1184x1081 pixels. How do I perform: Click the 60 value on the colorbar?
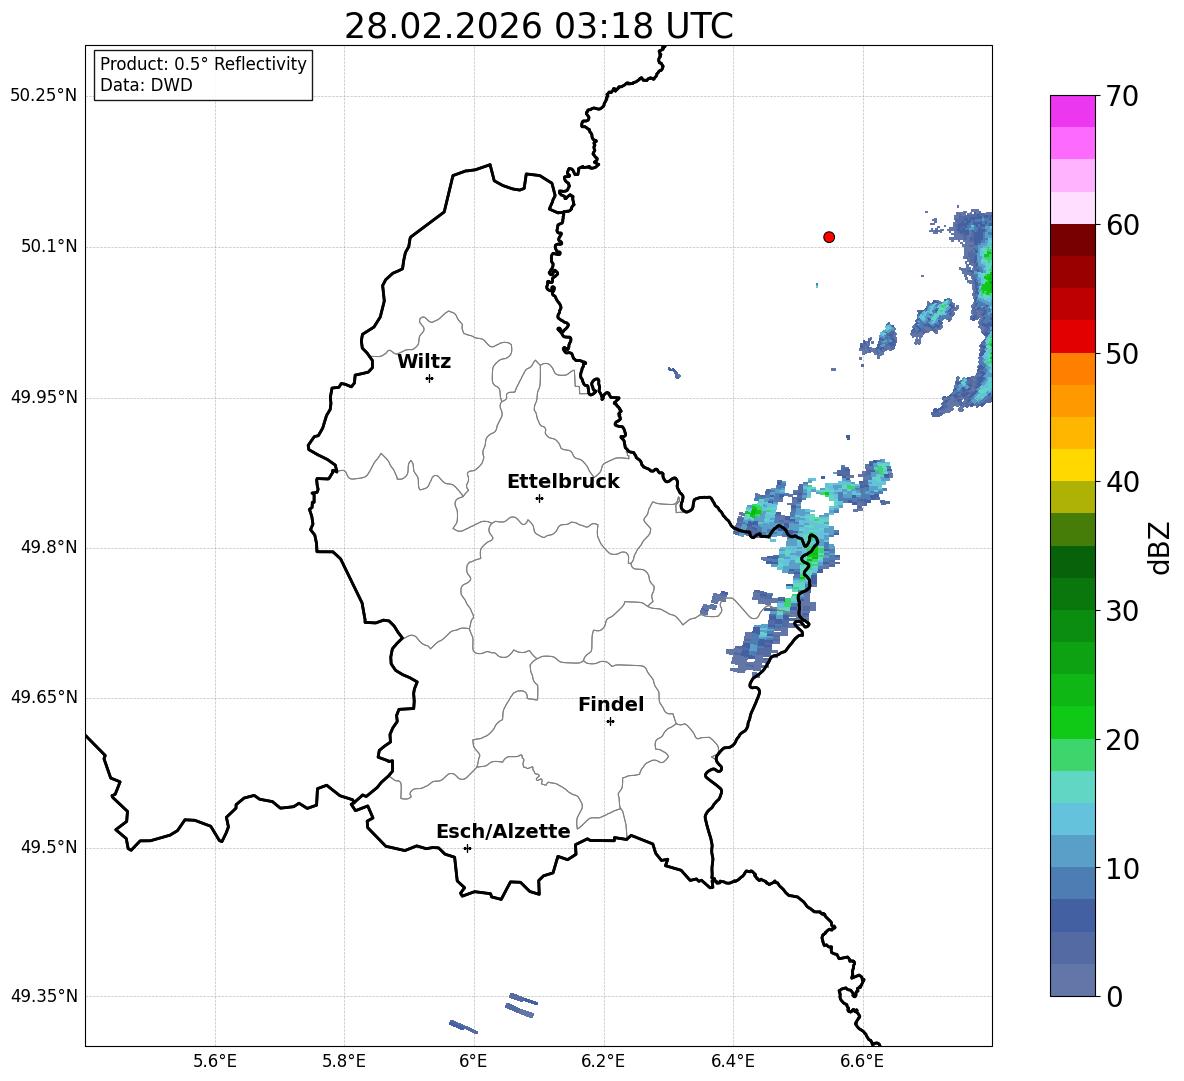coord(1122,225)
